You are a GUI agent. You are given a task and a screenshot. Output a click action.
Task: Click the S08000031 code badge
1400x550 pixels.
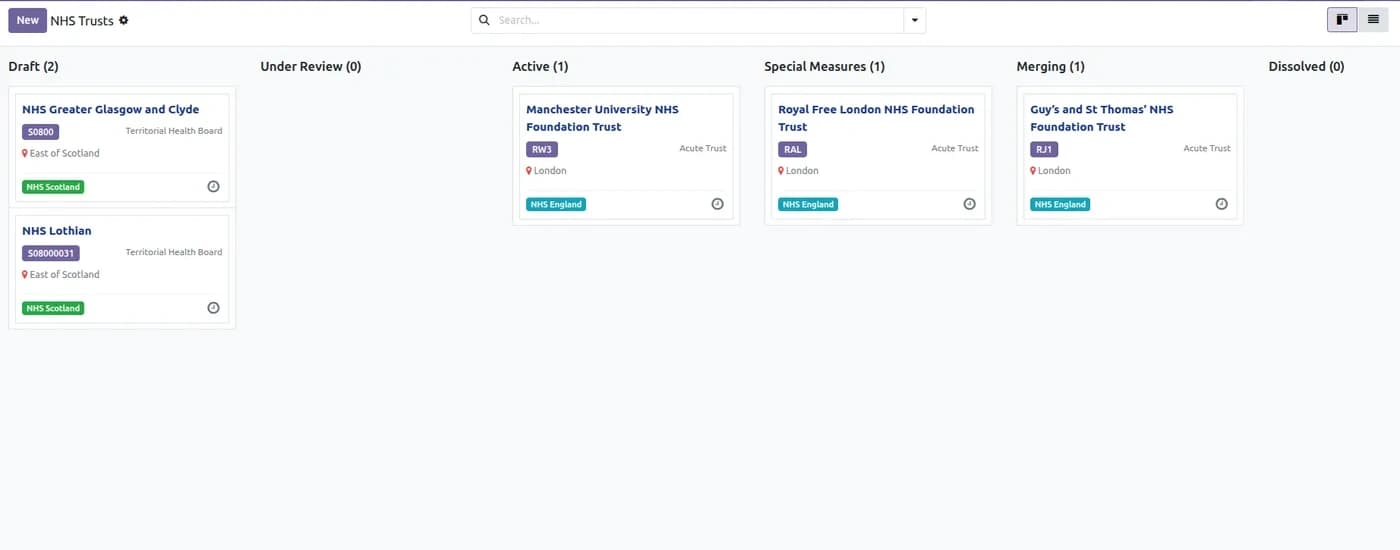point(51,253)
